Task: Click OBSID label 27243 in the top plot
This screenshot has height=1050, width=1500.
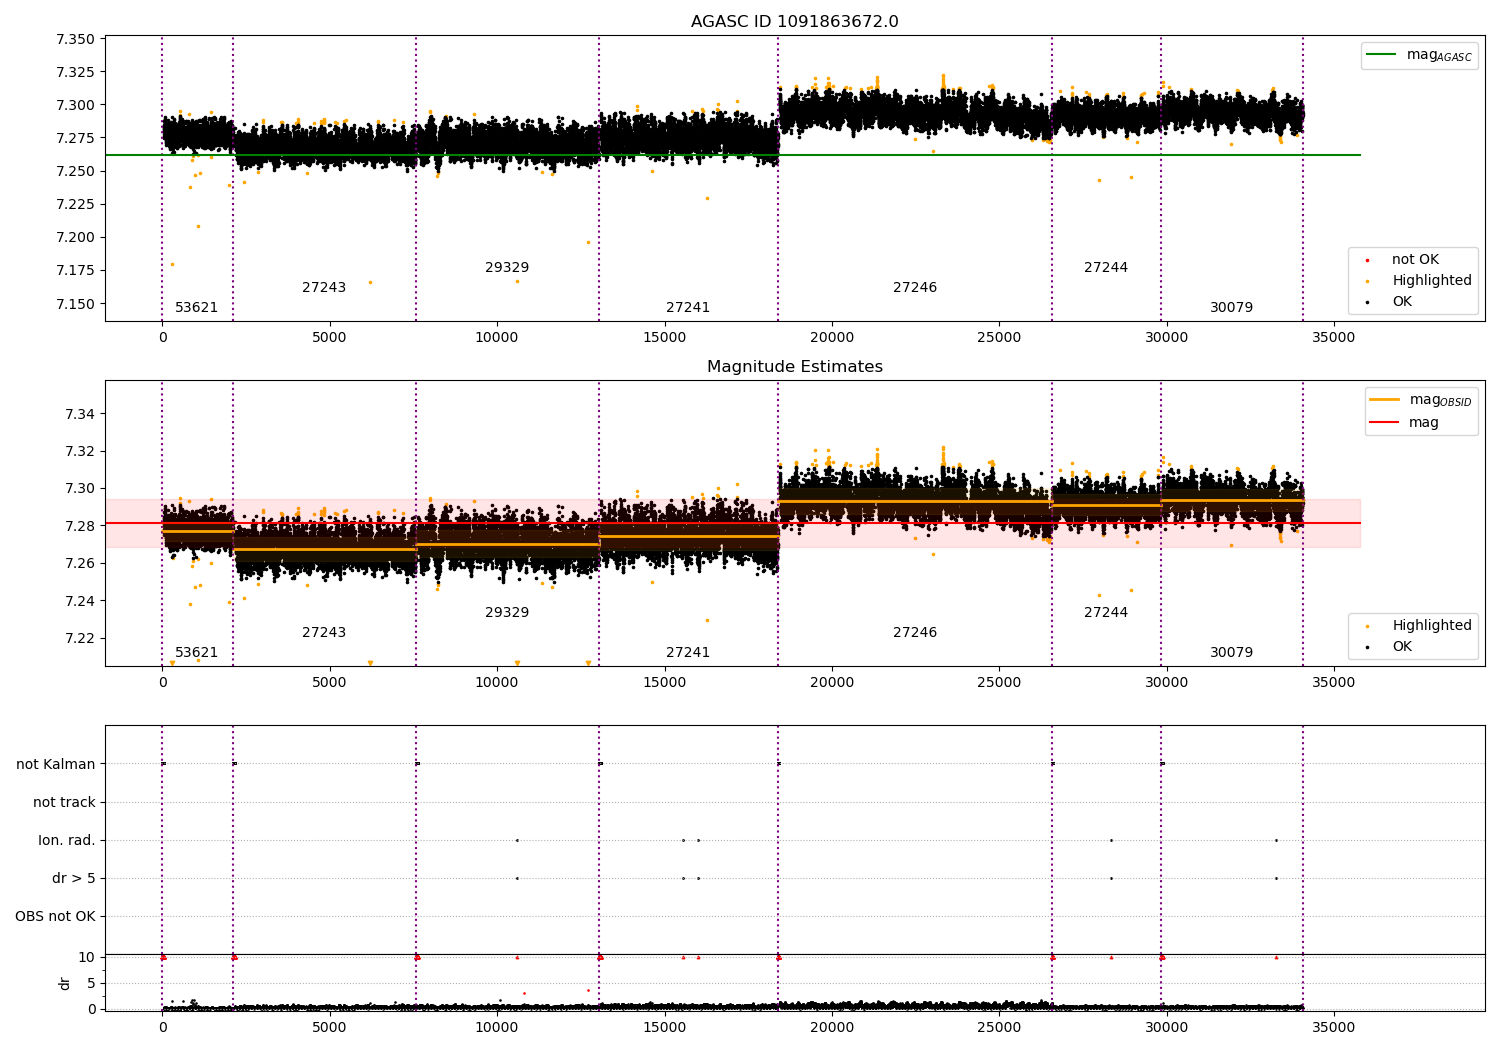Action: [324, 287]
